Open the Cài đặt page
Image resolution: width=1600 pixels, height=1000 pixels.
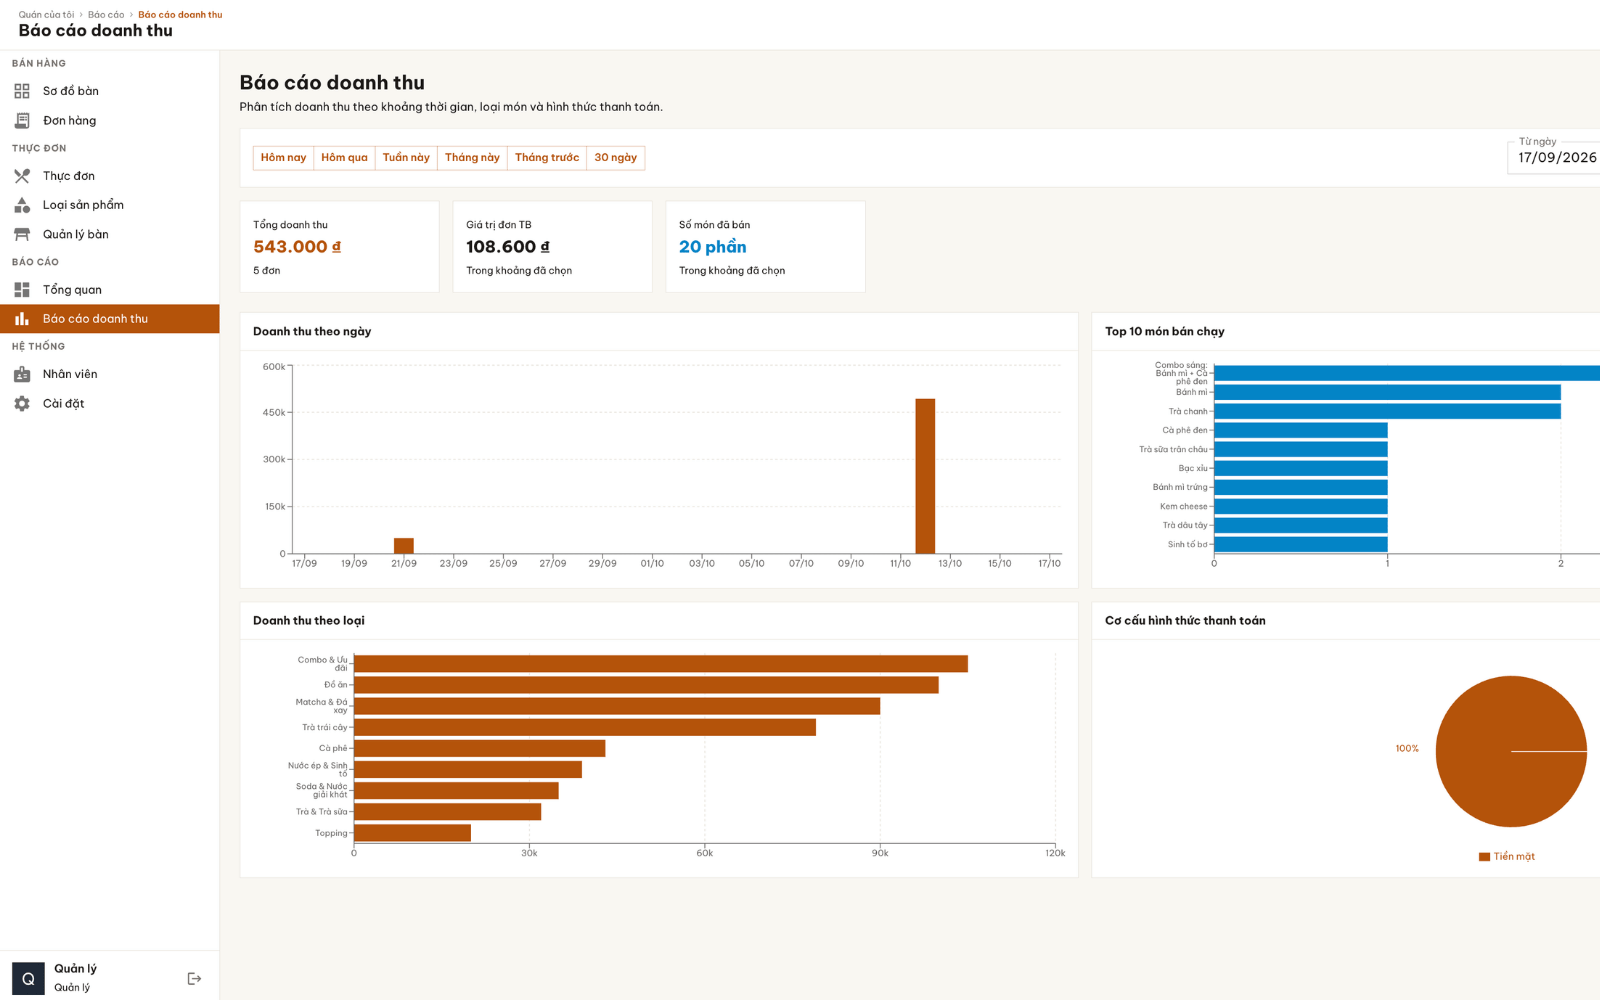(110, 404)
